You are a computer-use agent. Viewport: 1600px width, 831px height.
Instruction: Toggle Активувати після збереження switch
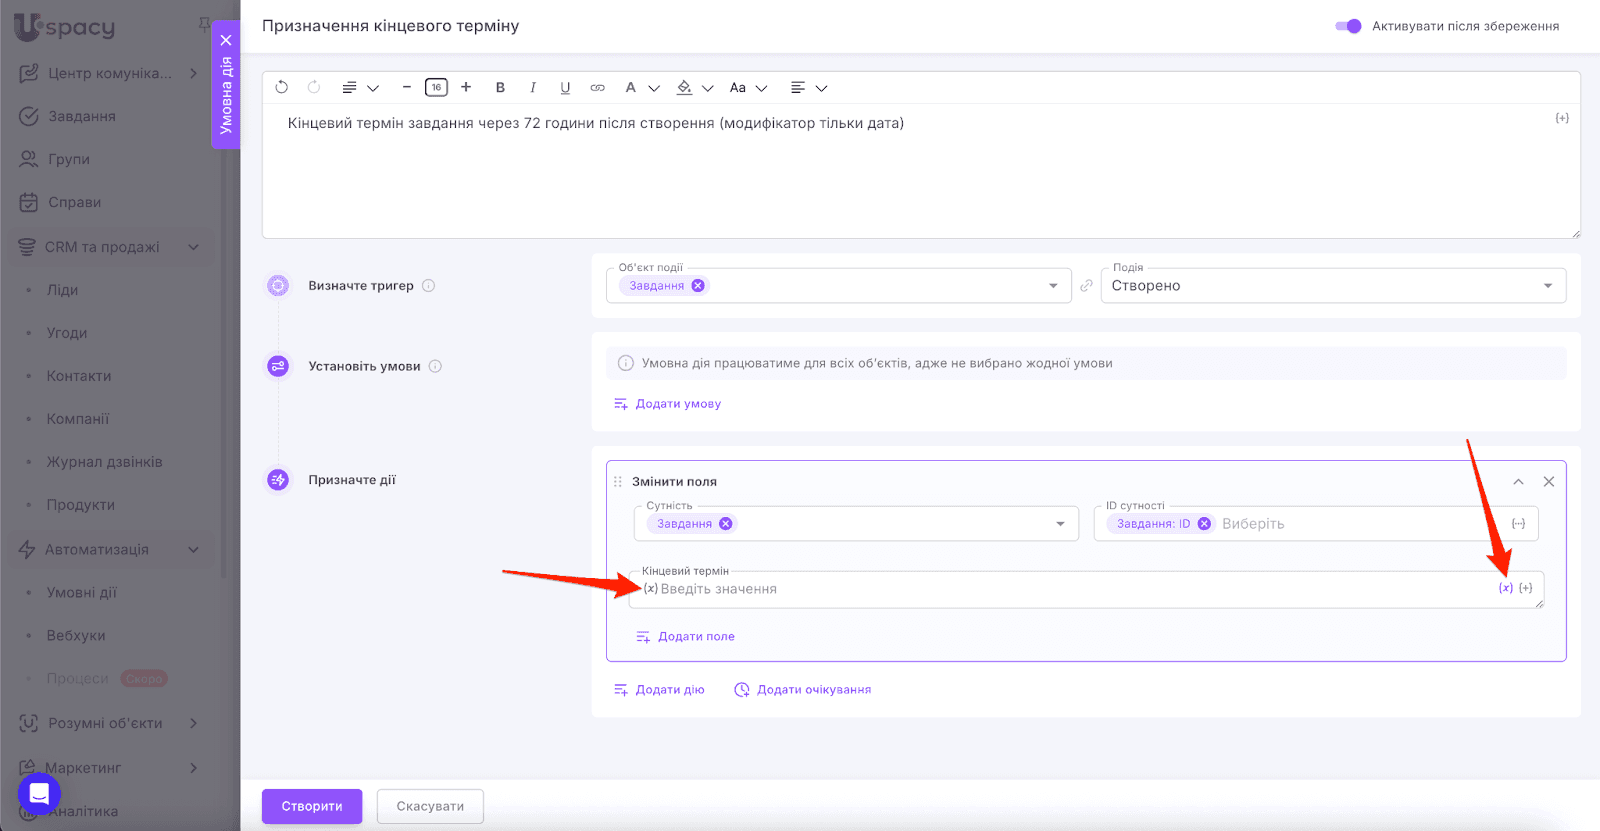1348,26
